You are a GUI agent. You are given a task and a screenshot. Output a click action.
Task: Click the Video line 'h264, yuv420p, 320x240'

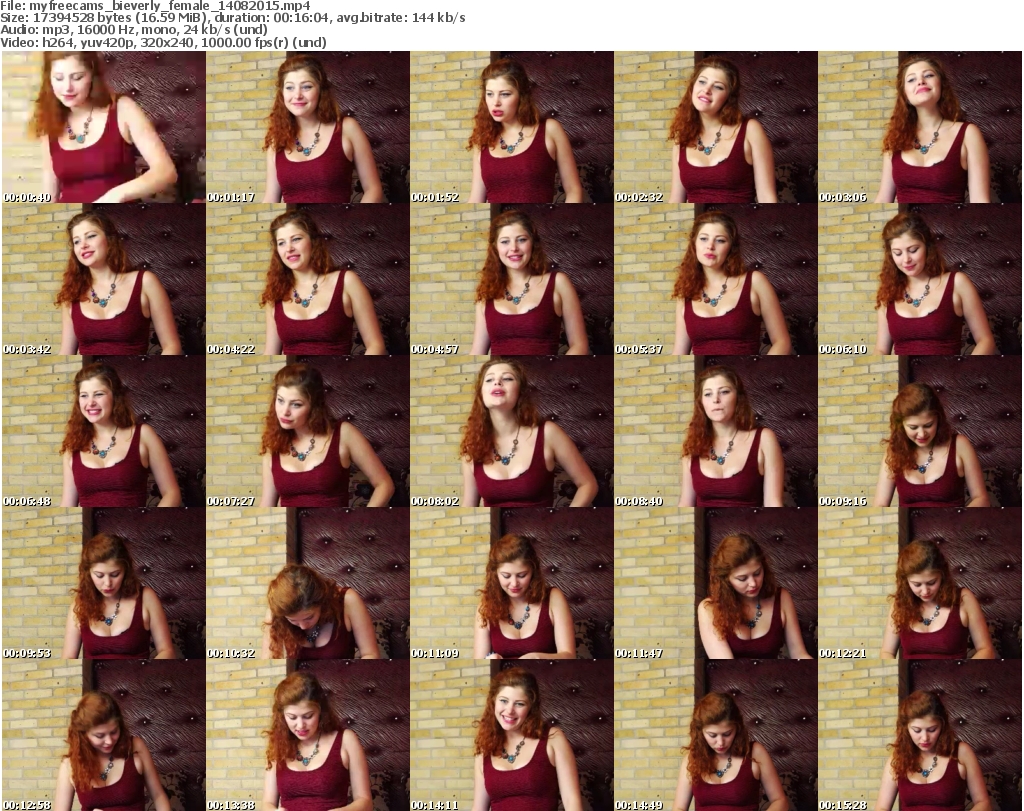163,42
